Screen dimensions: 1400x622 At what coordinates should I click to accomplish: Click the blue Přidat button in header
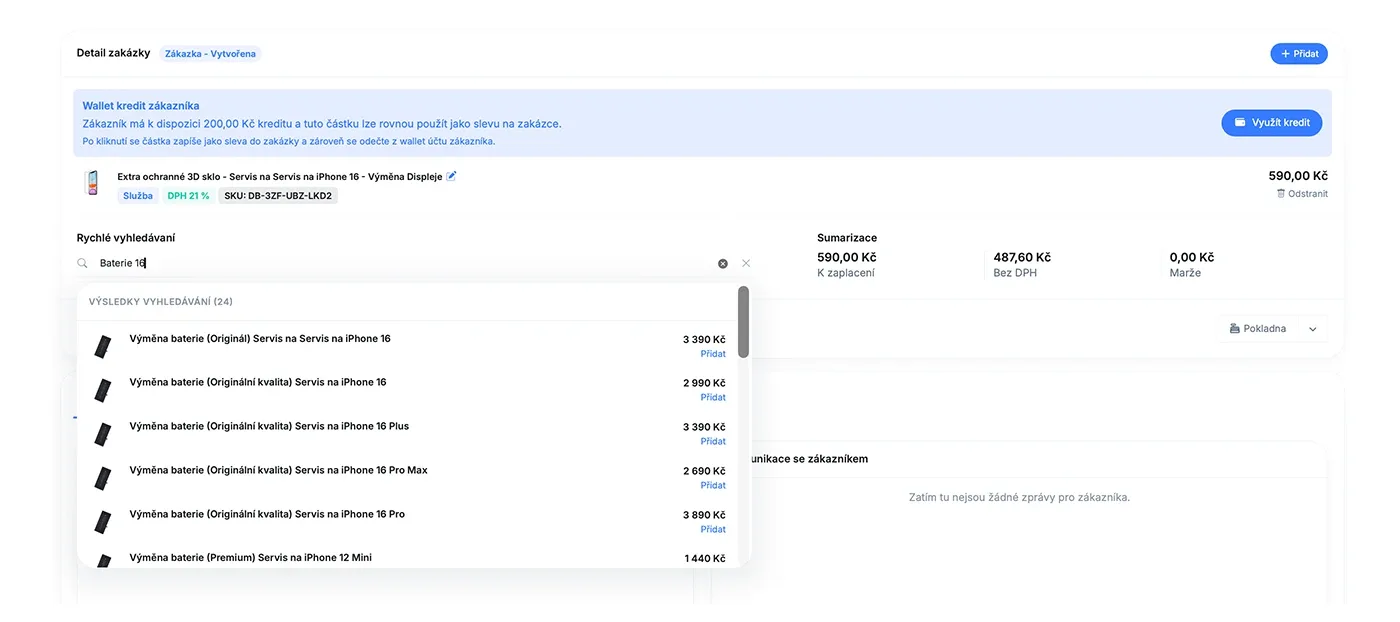1298,54
